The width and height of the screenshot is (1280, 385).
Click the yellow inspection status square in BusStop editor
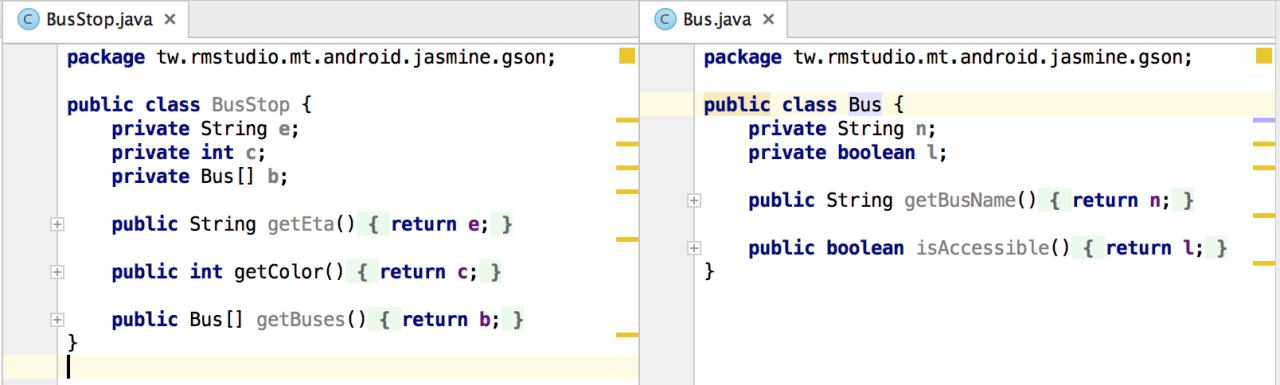[627, 56]
